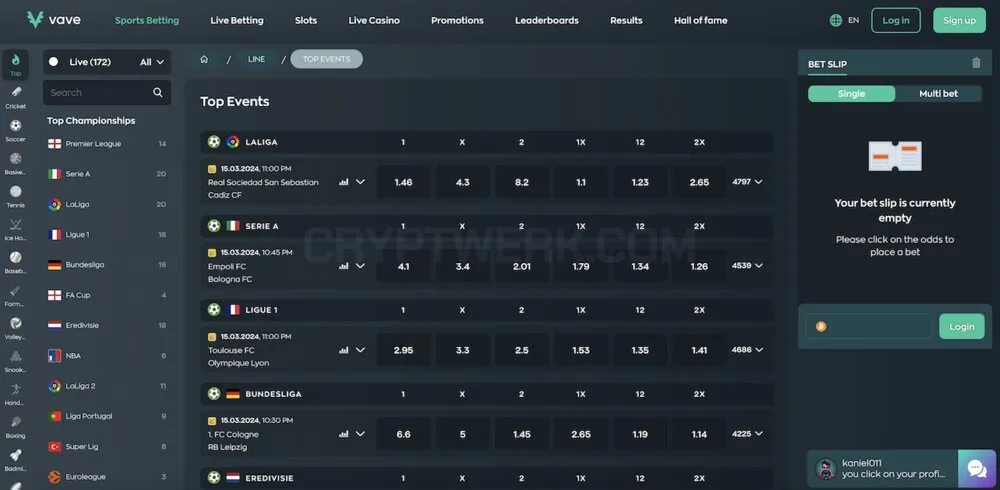The image size is (1000, 490).
Task: Expand 4539 more markets dropdown
Action: tap(747, 265)
